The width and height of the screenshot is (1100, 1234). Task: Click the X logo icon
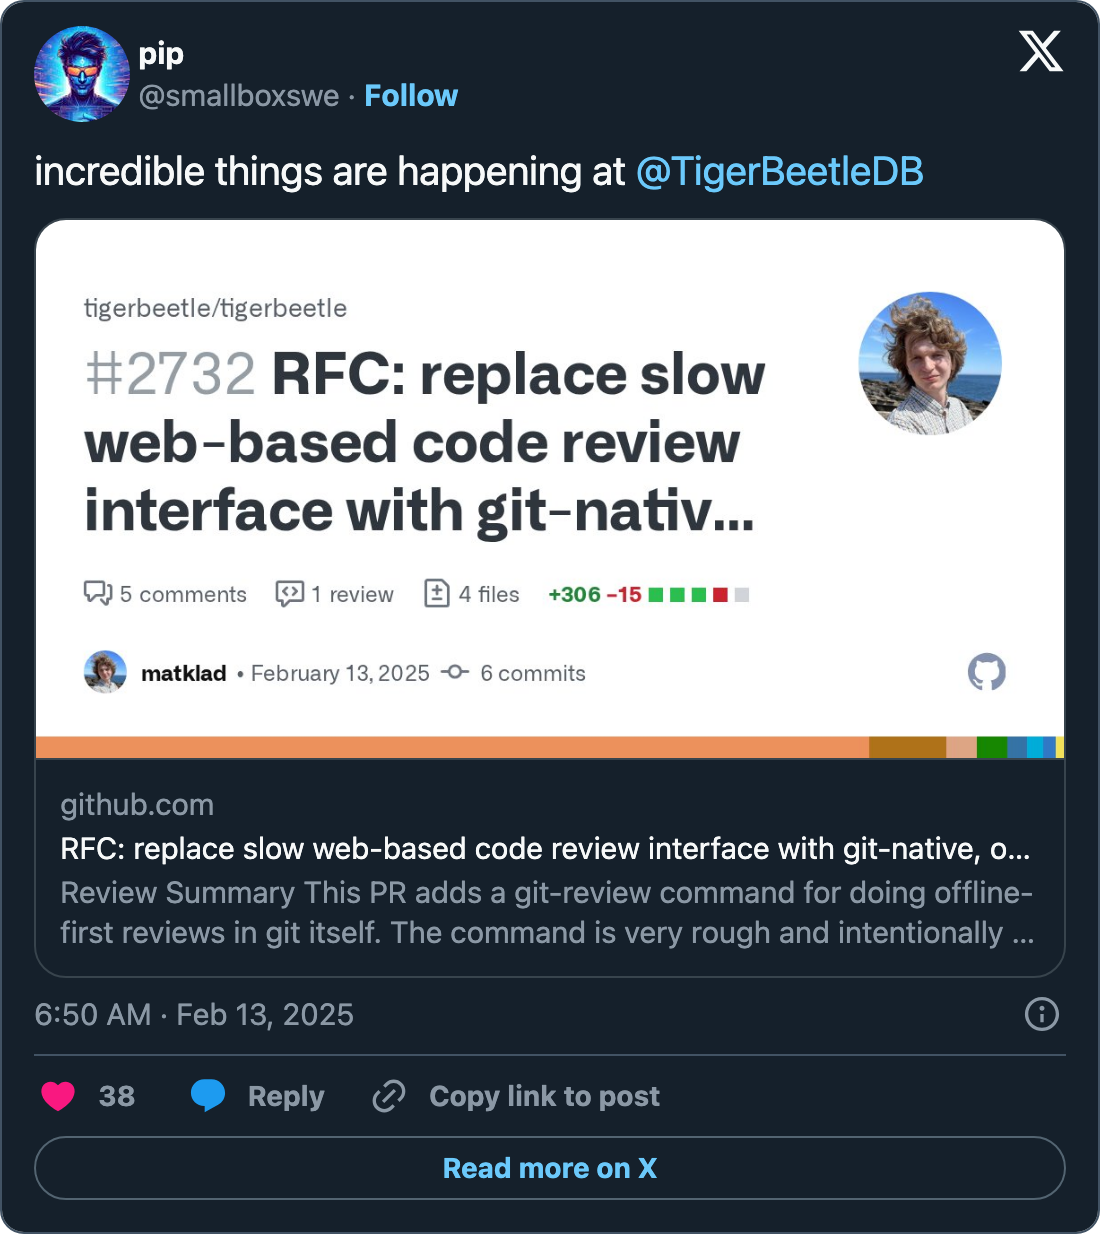pos(1041,51)
